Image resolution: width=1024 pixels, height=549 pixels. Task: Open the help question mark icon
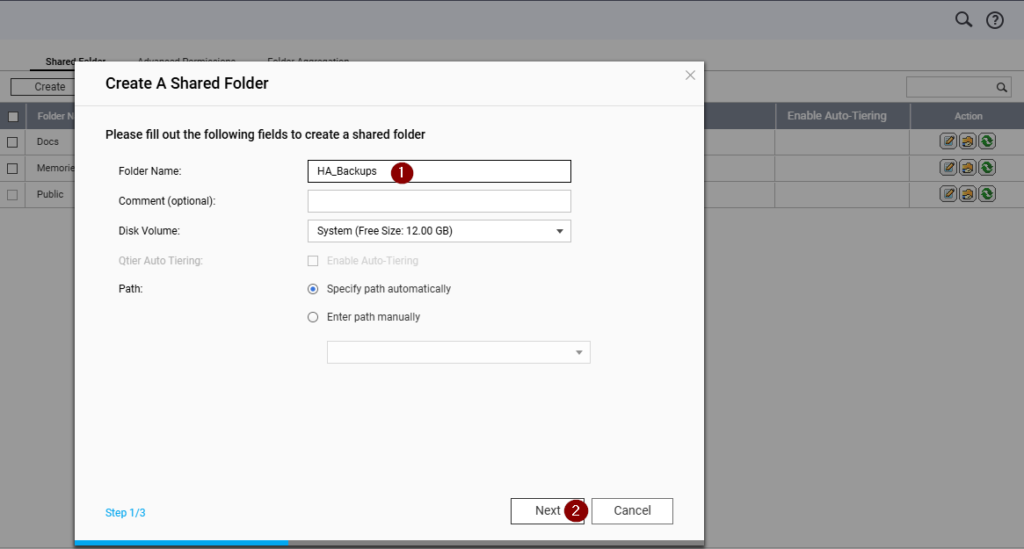pyautogui.click(x=994, y=20)
